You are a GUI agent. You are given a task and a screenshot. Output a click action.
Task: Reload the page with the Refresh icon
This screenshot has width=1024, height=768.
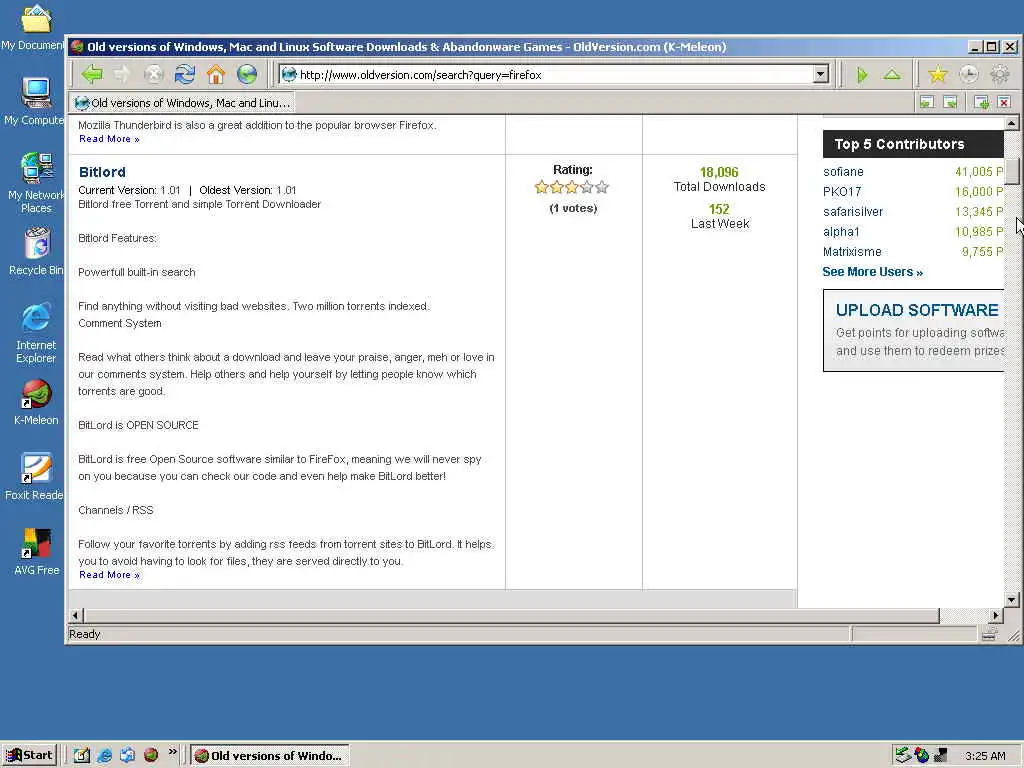pos(185,74)
